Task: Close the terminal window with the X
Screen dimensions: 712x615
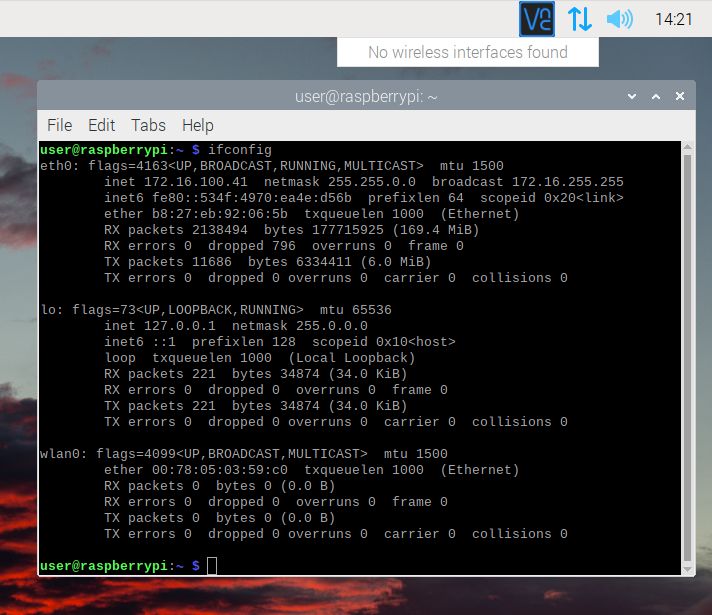Action: pos(680,96)
